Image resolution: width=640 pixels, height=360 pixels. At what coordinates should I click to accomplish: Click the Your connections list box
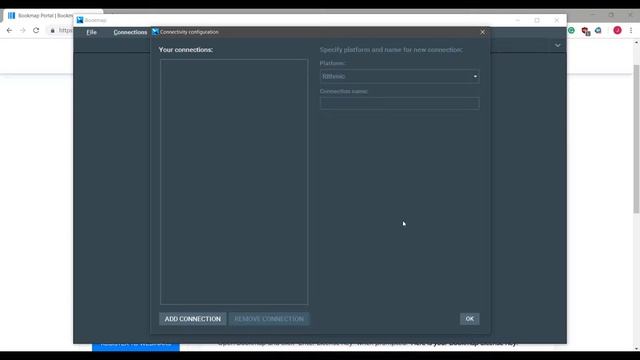(234, 182)
